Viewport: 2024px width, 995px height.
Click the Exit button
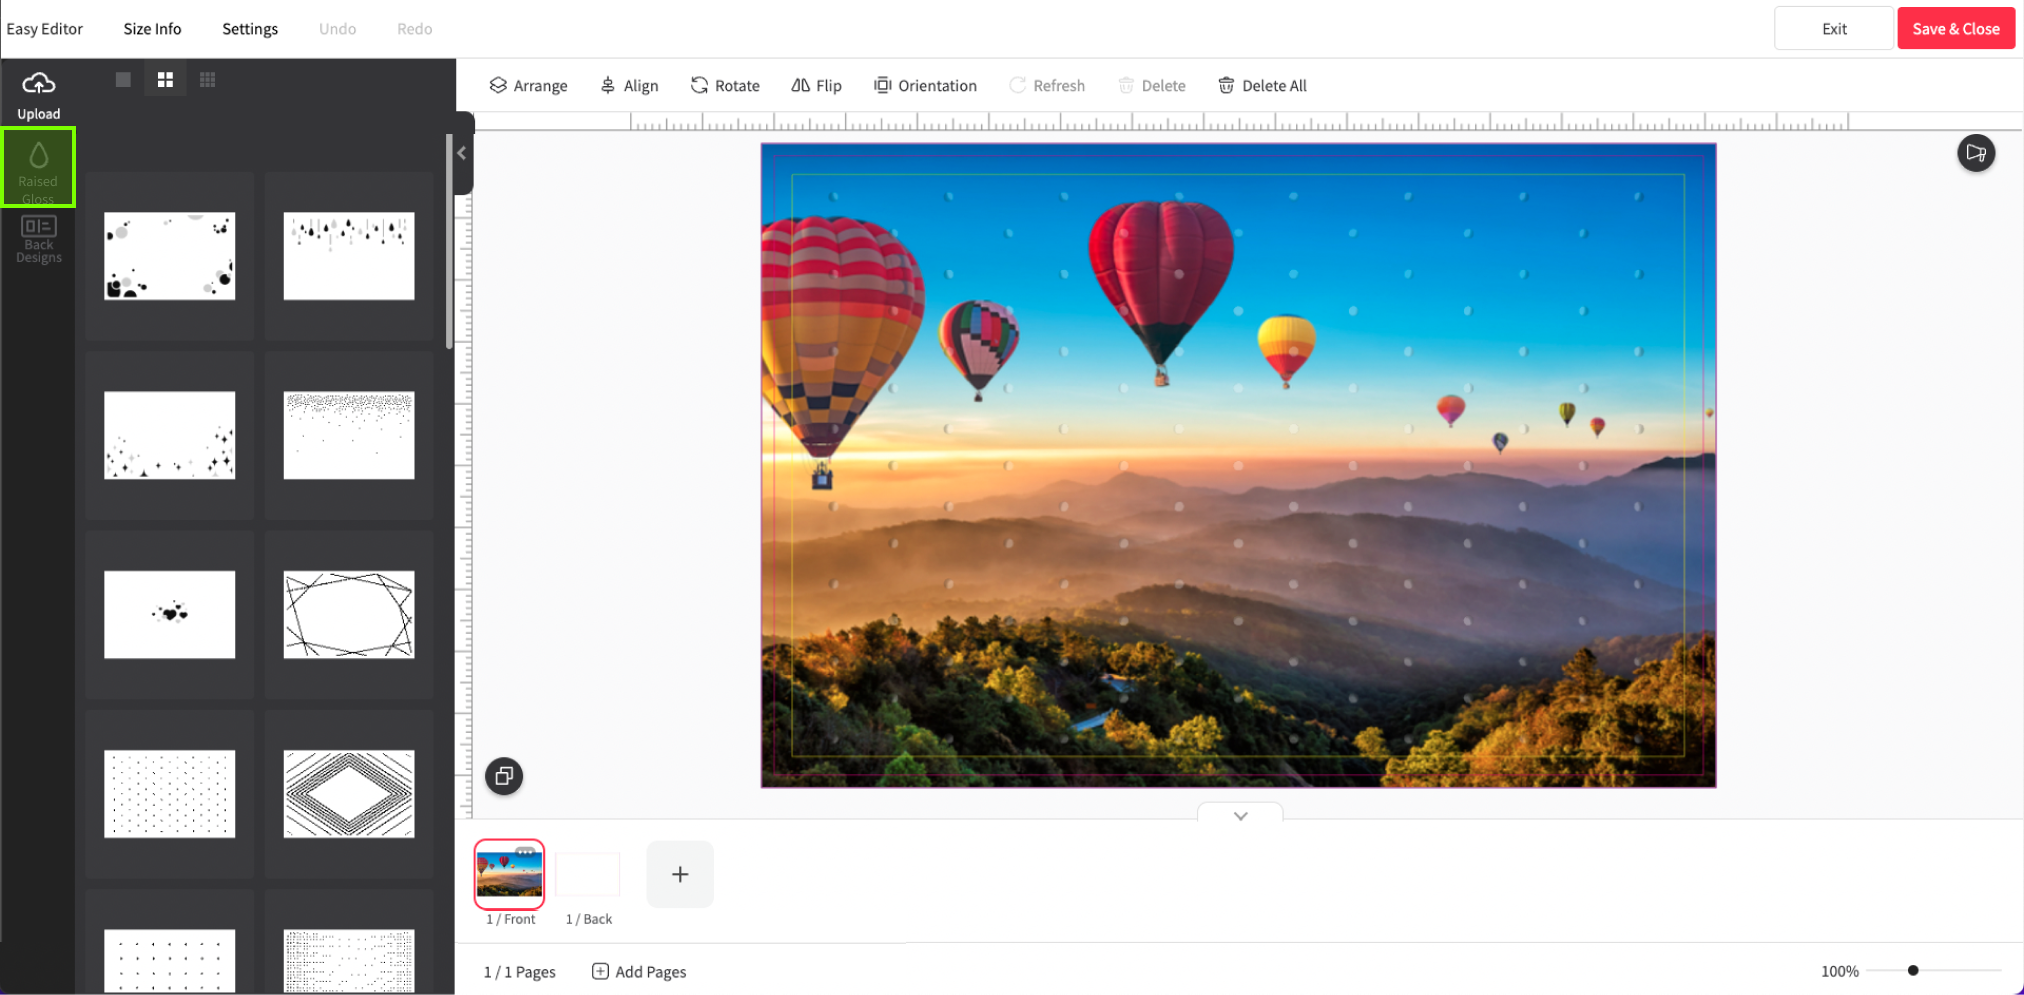[1834, 29]
